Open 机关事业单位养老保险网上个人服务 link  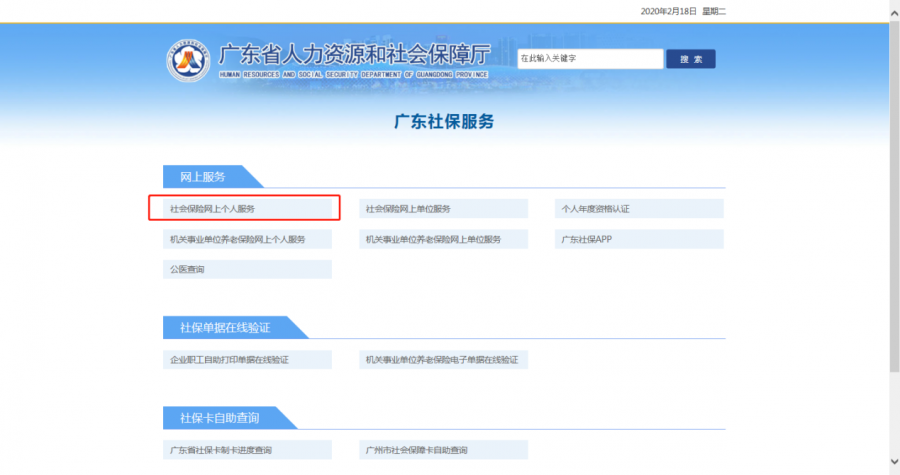[x=247, y=239]
